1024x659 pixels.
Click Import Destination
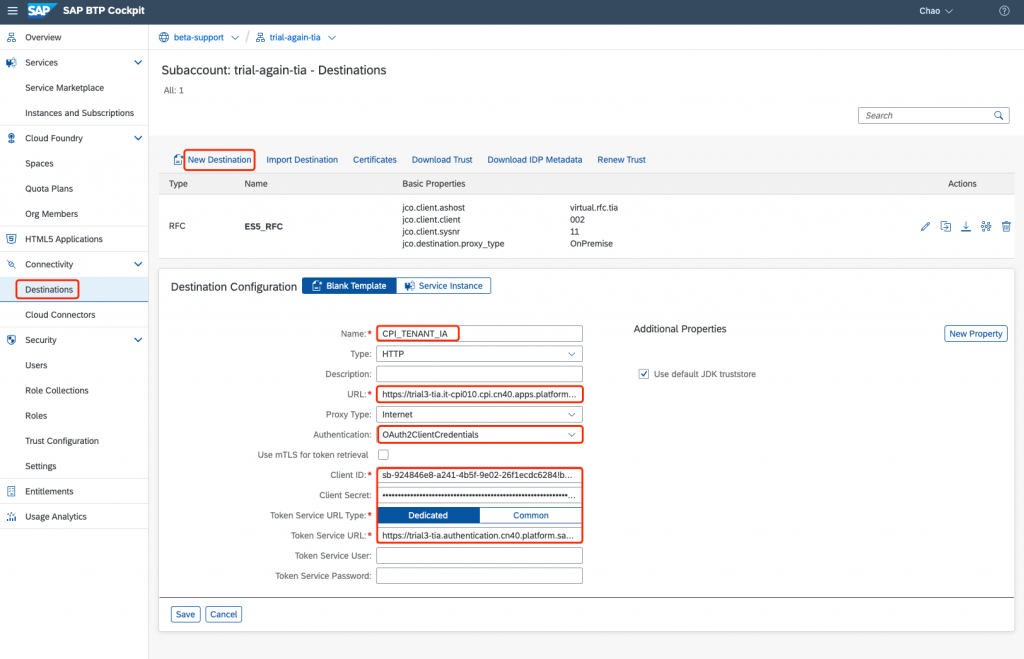302,160
